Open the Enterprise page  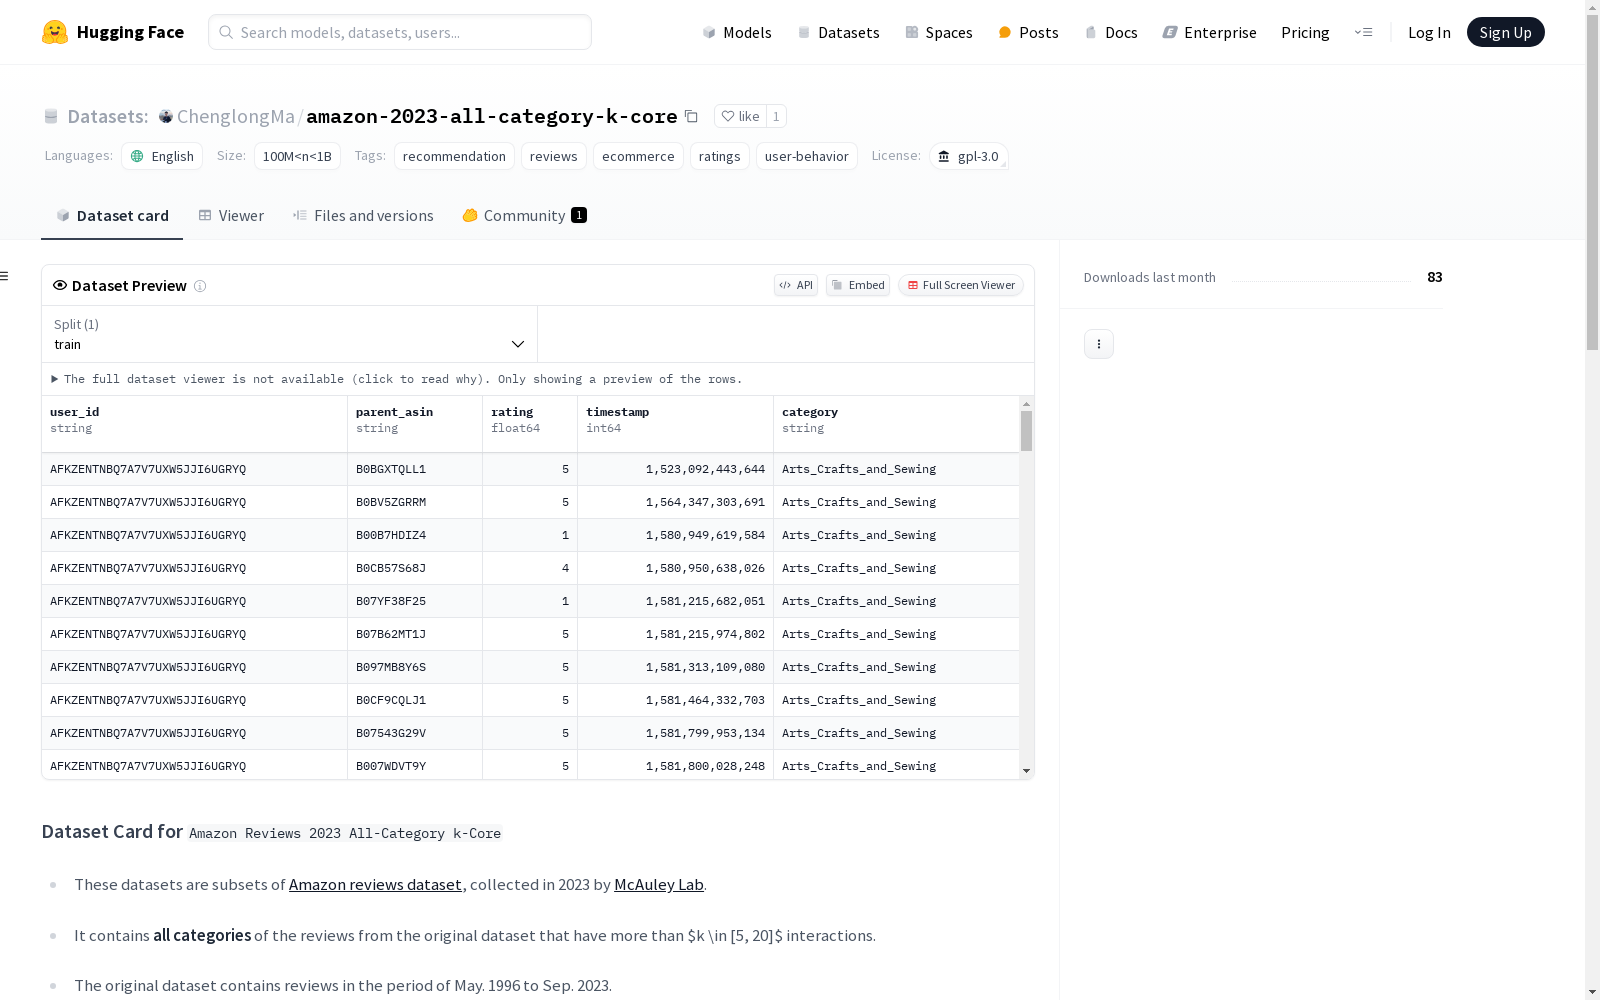[x=1209, y=32]
